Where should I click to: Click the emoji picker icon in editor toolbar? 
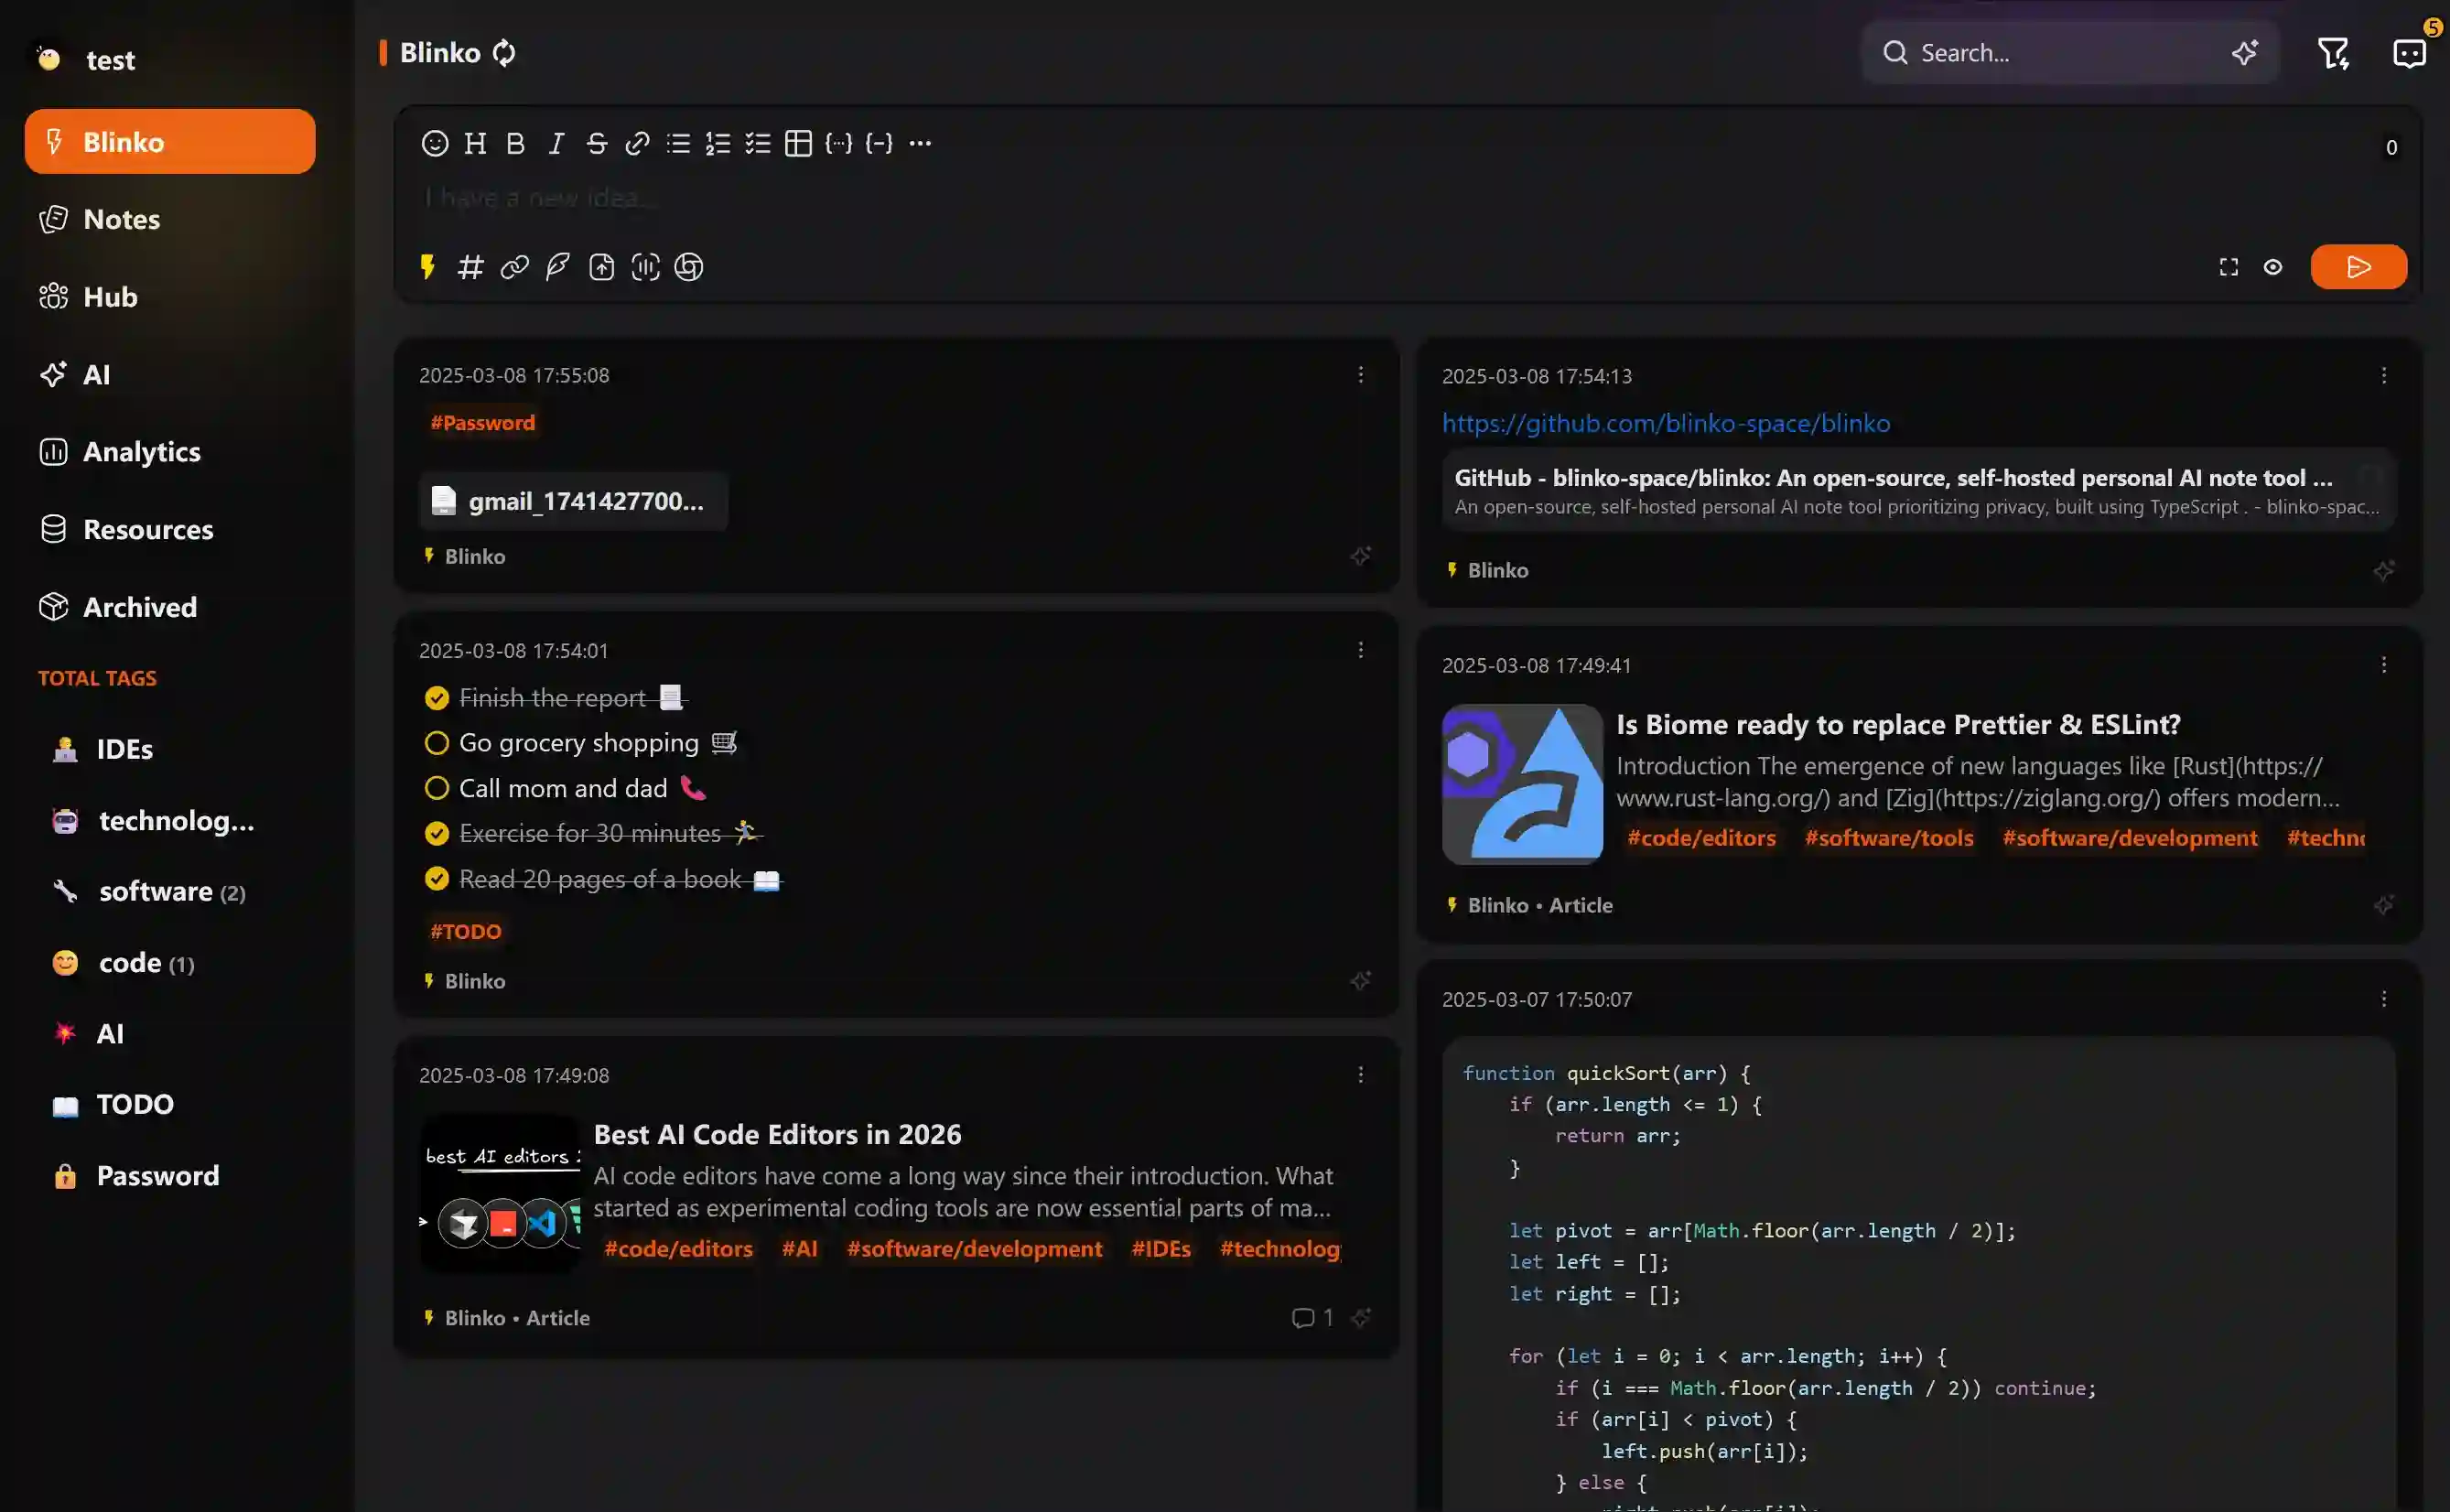pos(434,143)
